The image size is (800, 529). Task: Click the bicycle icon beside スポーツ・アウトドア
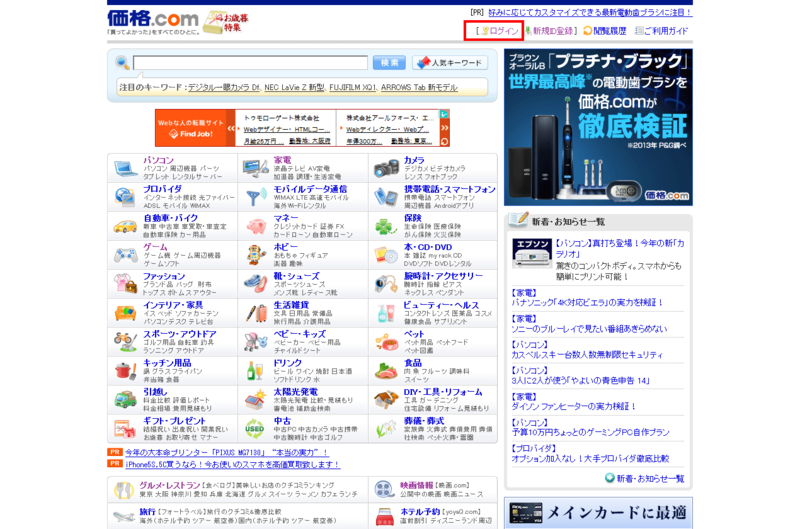(126, 342)
